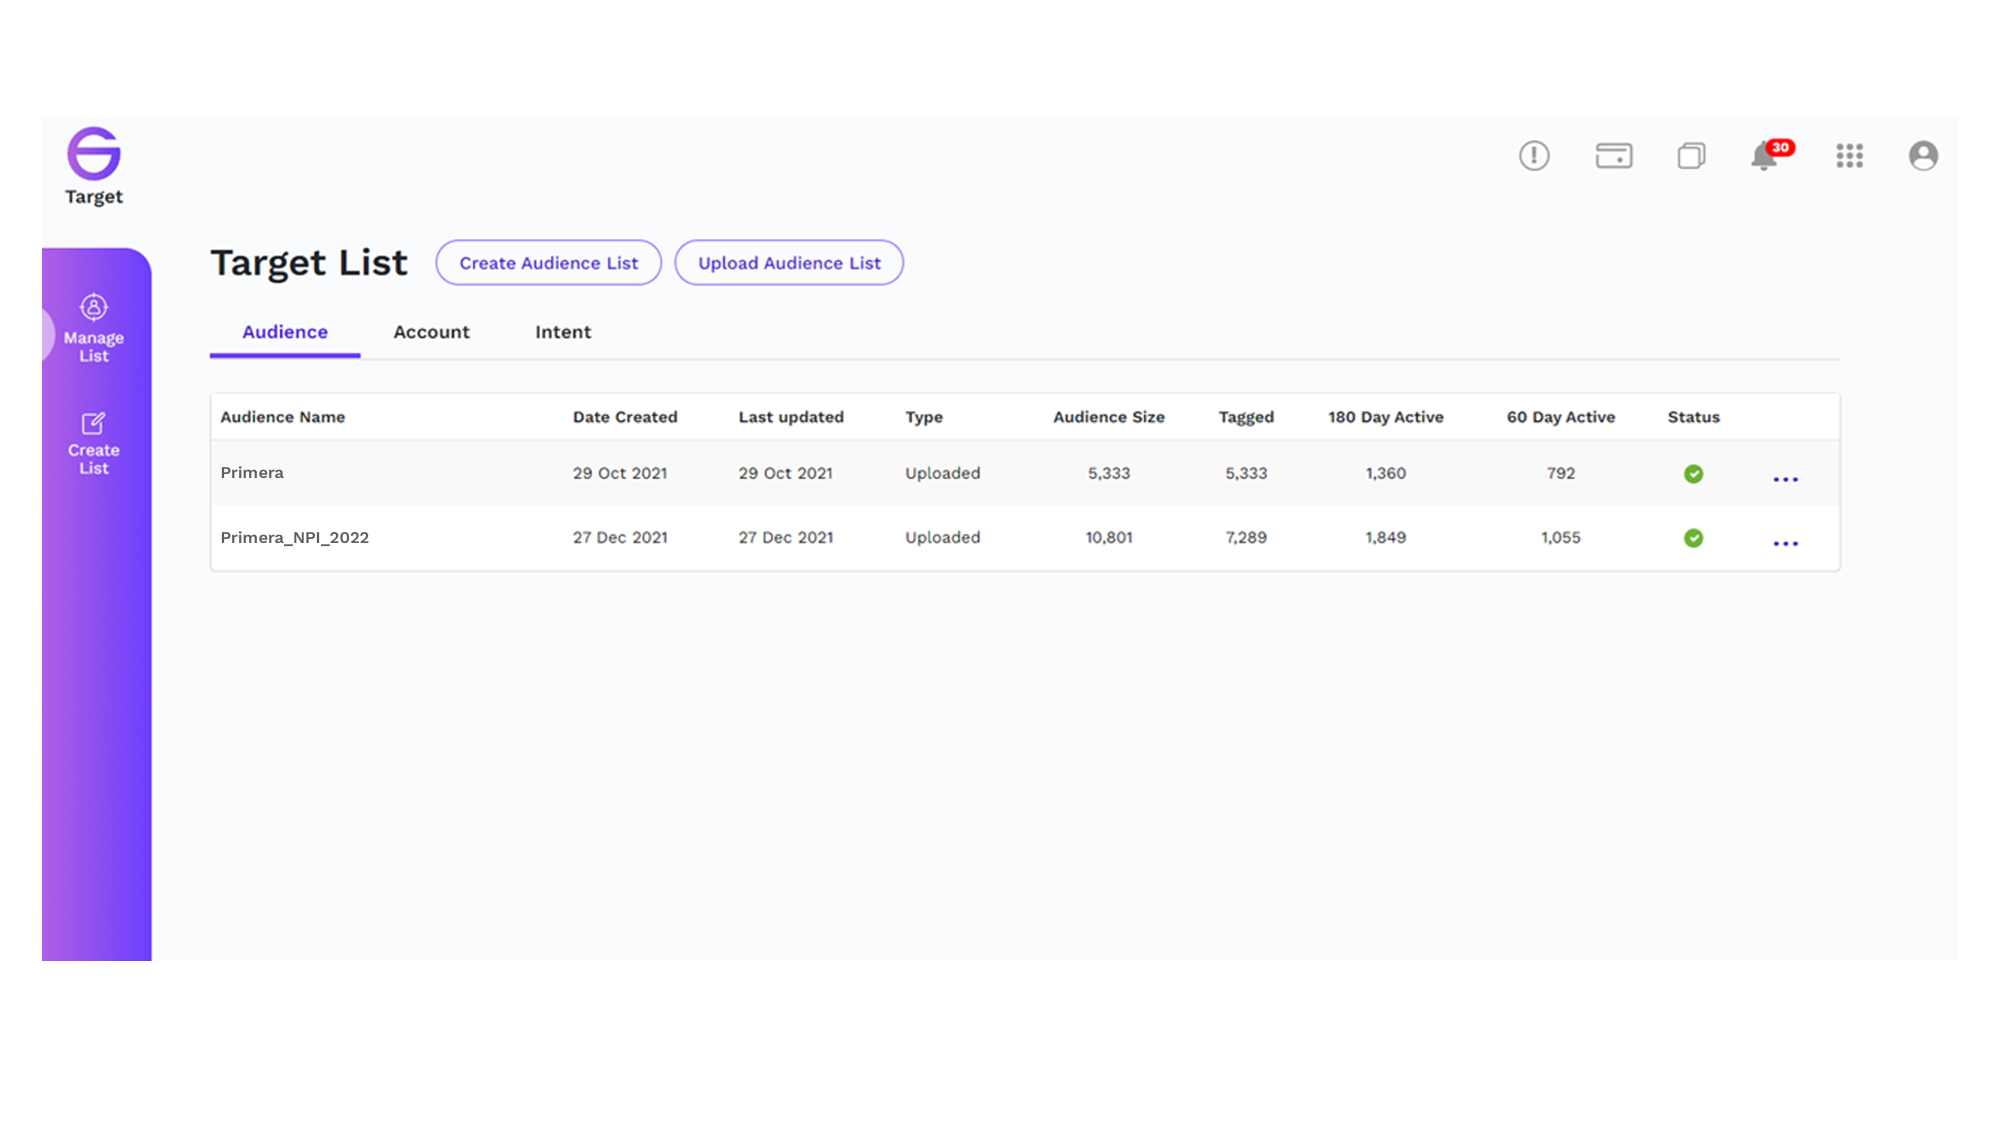
Task: Click the 10,801 audience size value
Action: click(x=1109, y=538)
